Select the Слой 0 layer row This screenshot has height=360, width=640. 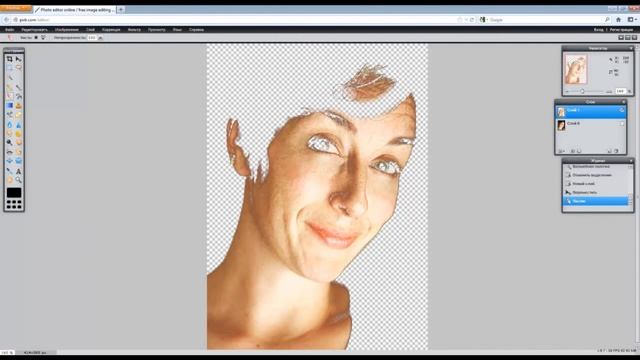click(590, 125)
